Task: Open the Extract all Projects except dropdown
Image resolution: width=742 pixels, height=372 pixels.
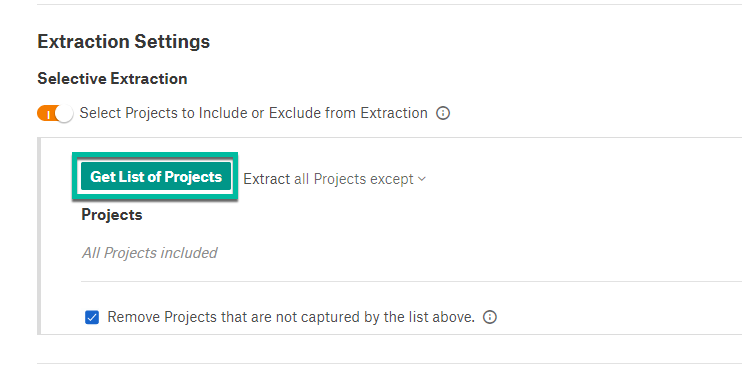Action: (335, 179)
